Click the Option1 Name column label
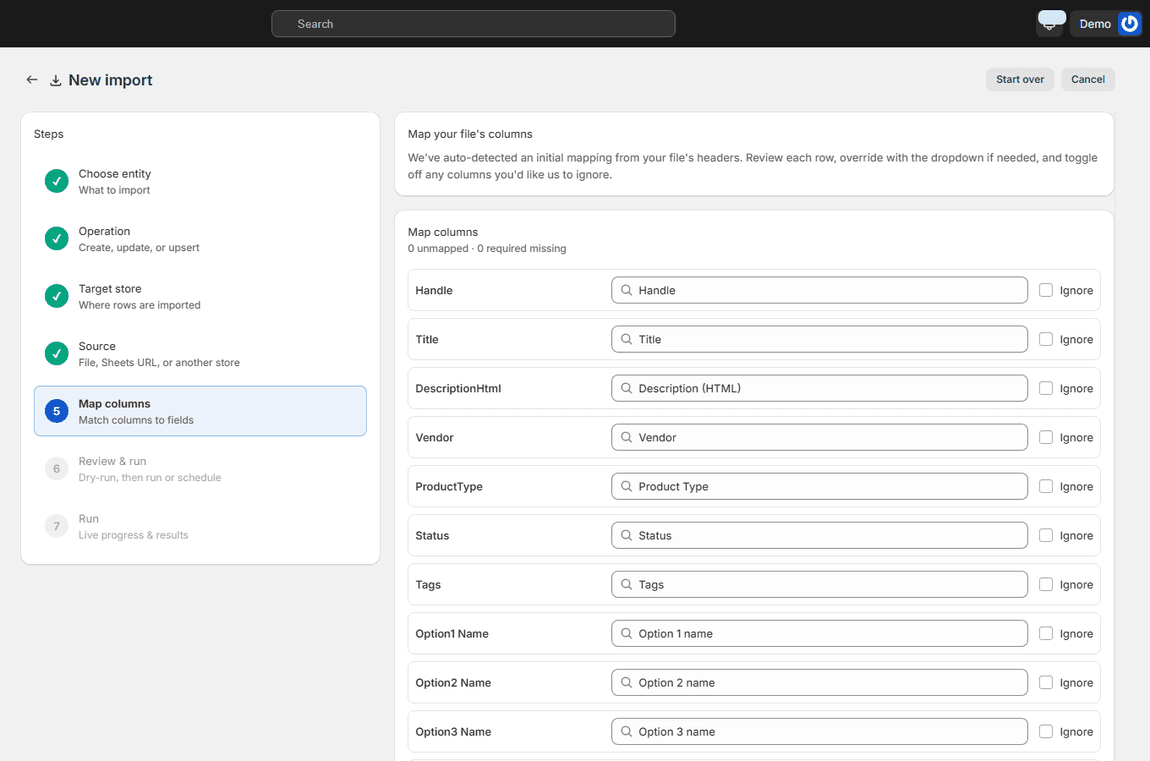Viewport: 1150px width, 761px height. (452, 633)
